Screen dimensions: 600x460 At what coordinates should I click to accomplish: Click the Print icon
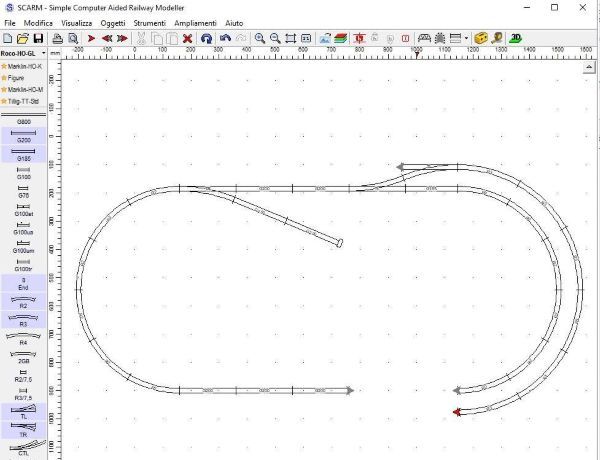point(58,38)
